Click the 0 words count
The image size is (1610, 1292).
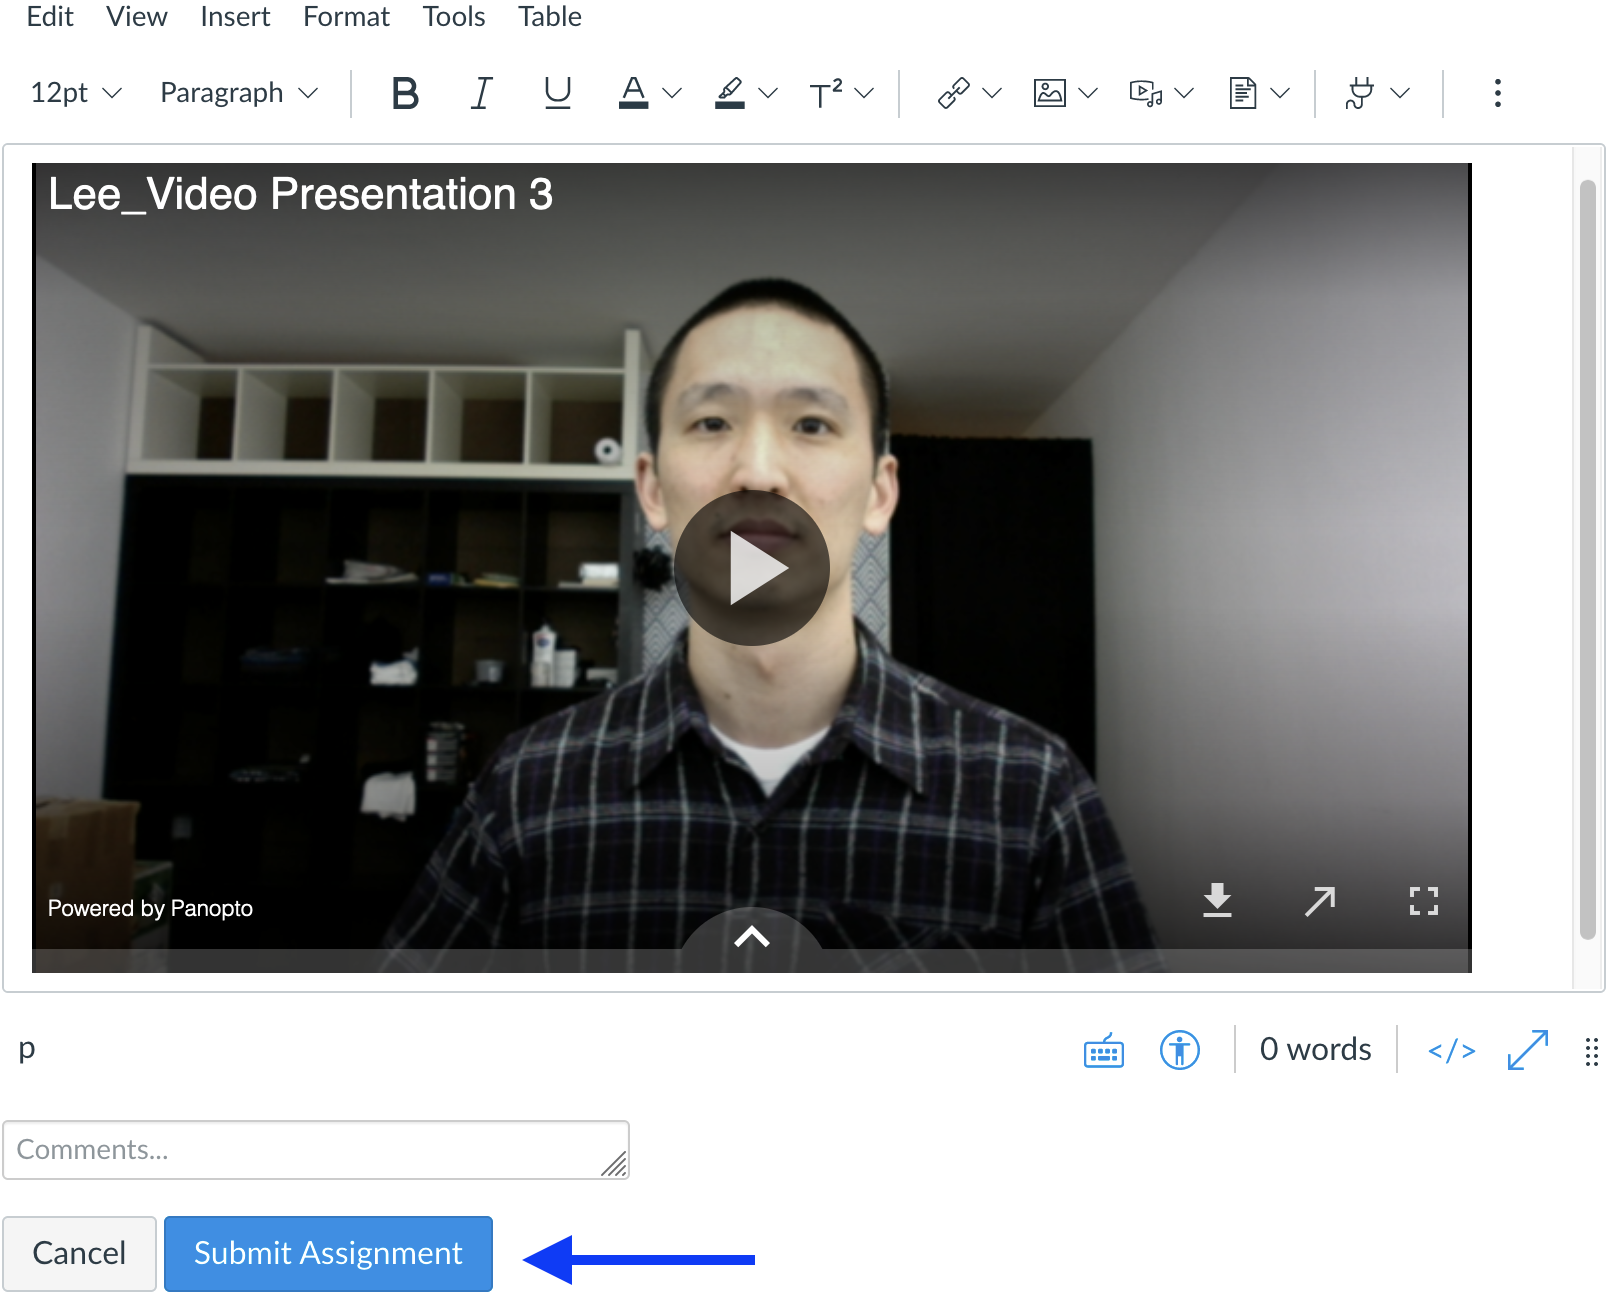1315,1049
